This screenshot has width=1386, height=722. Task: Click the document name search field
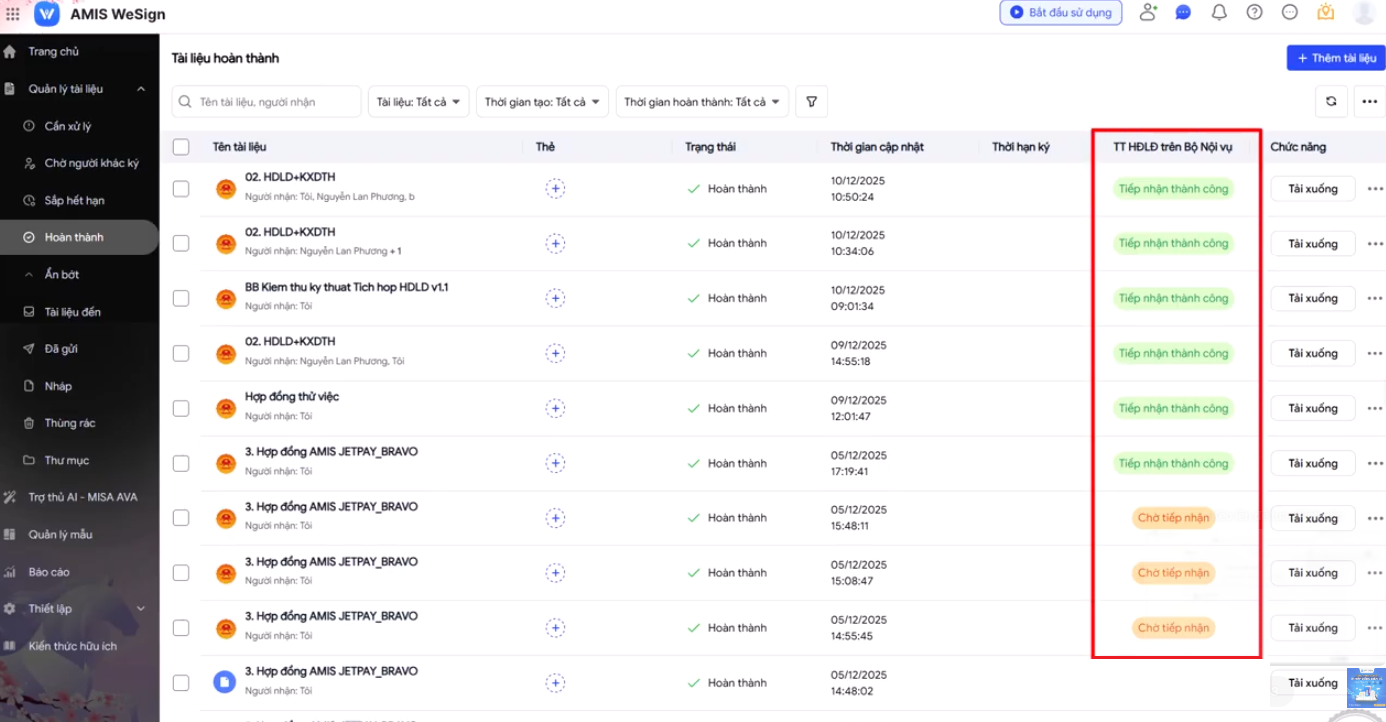click(267, 102)
